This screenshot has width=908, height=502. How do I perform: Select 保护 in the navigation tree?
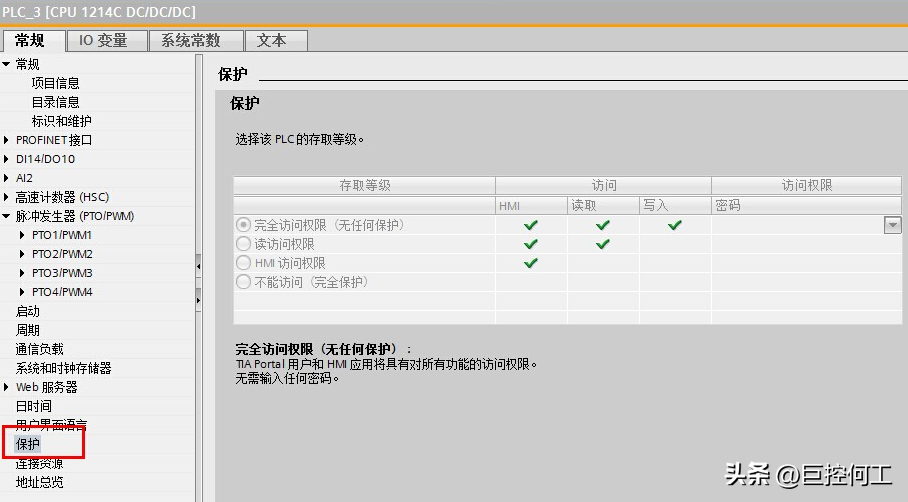(x=28, y=444)
